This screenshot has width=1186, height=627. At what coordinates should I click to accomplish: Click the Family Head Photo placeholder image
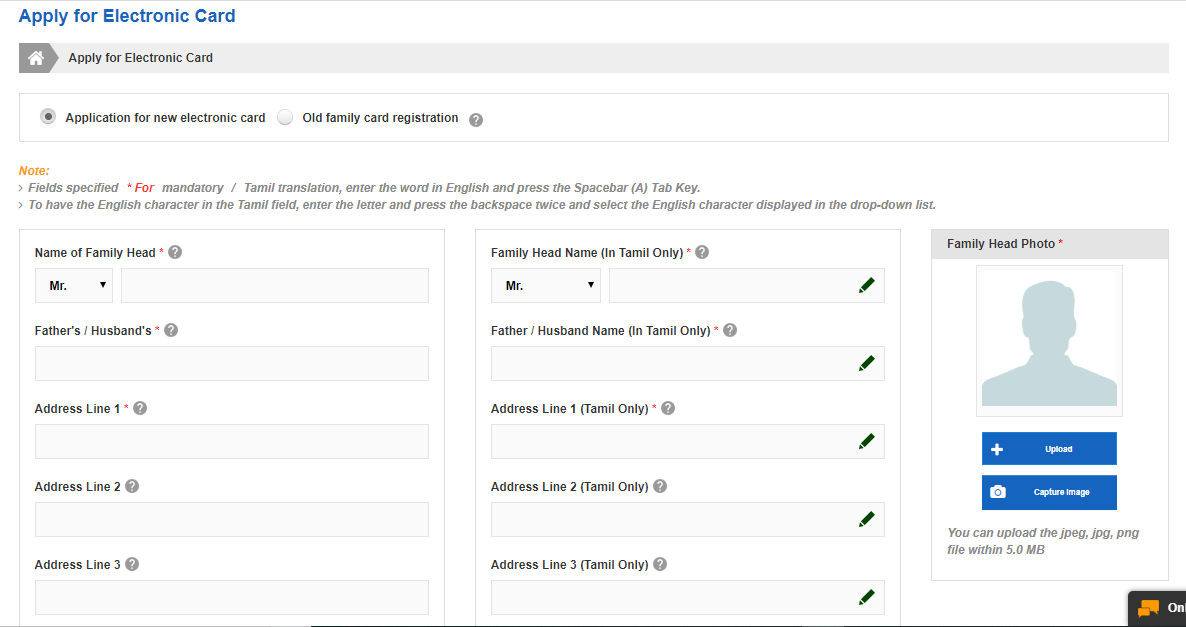coord(1049,340)
